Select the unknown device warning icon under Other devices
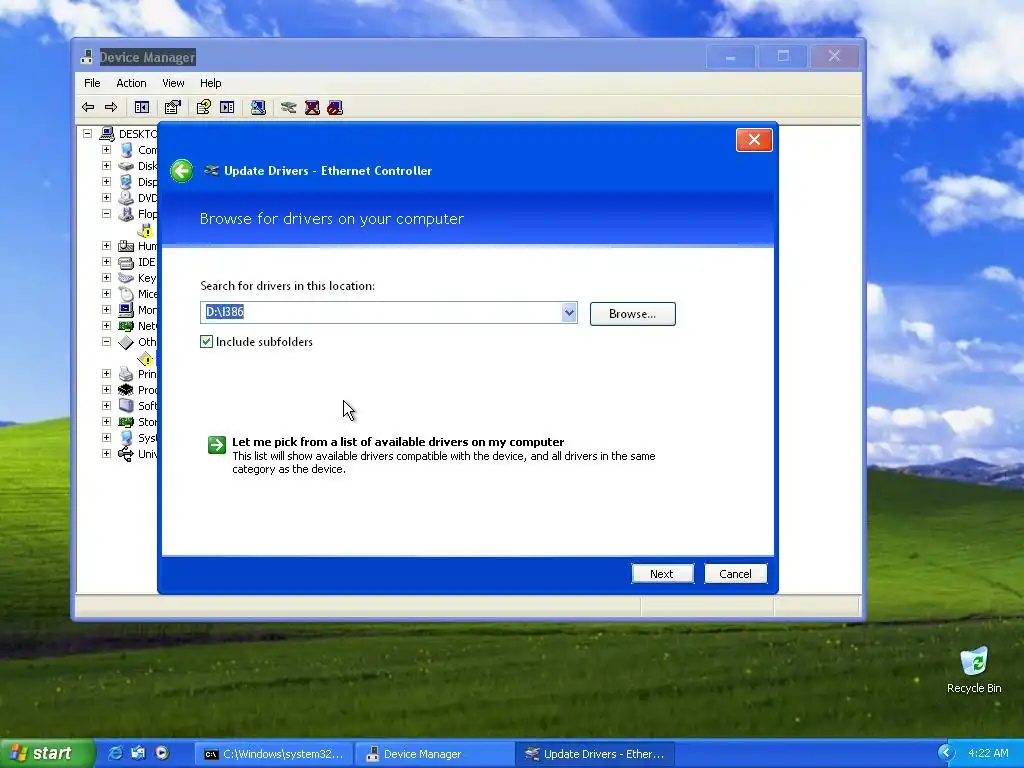Screen dimensions: 1024x768 tap(146, 358)
